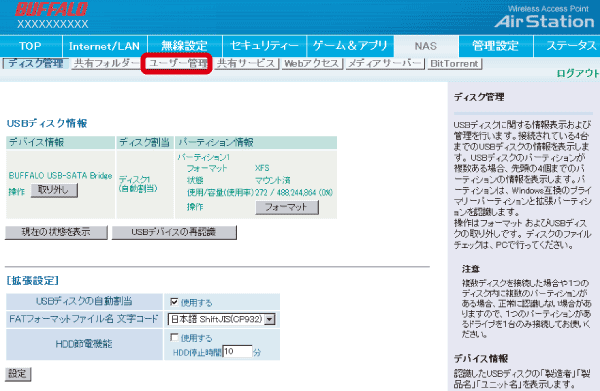Open the FAT filename character code dropdown

pos(222,319)
